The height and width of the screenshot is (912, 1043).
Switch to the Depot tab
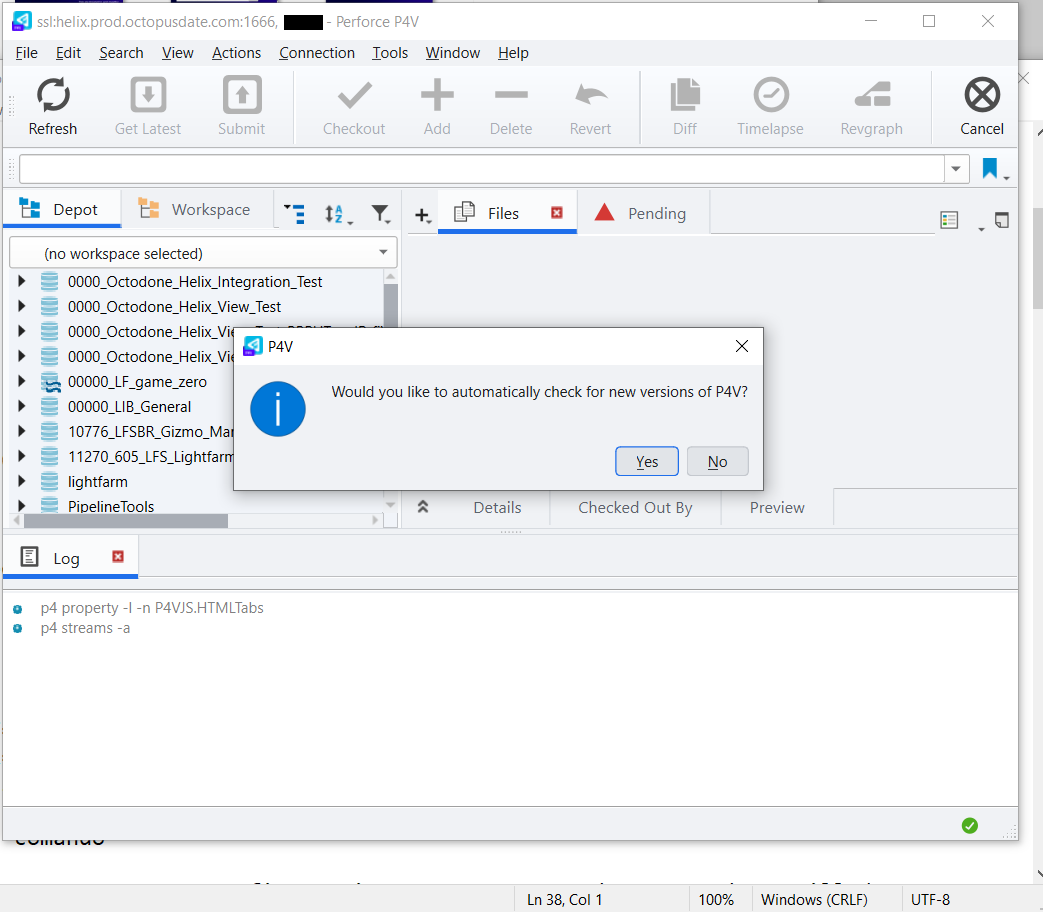click(x=62, y=210)
